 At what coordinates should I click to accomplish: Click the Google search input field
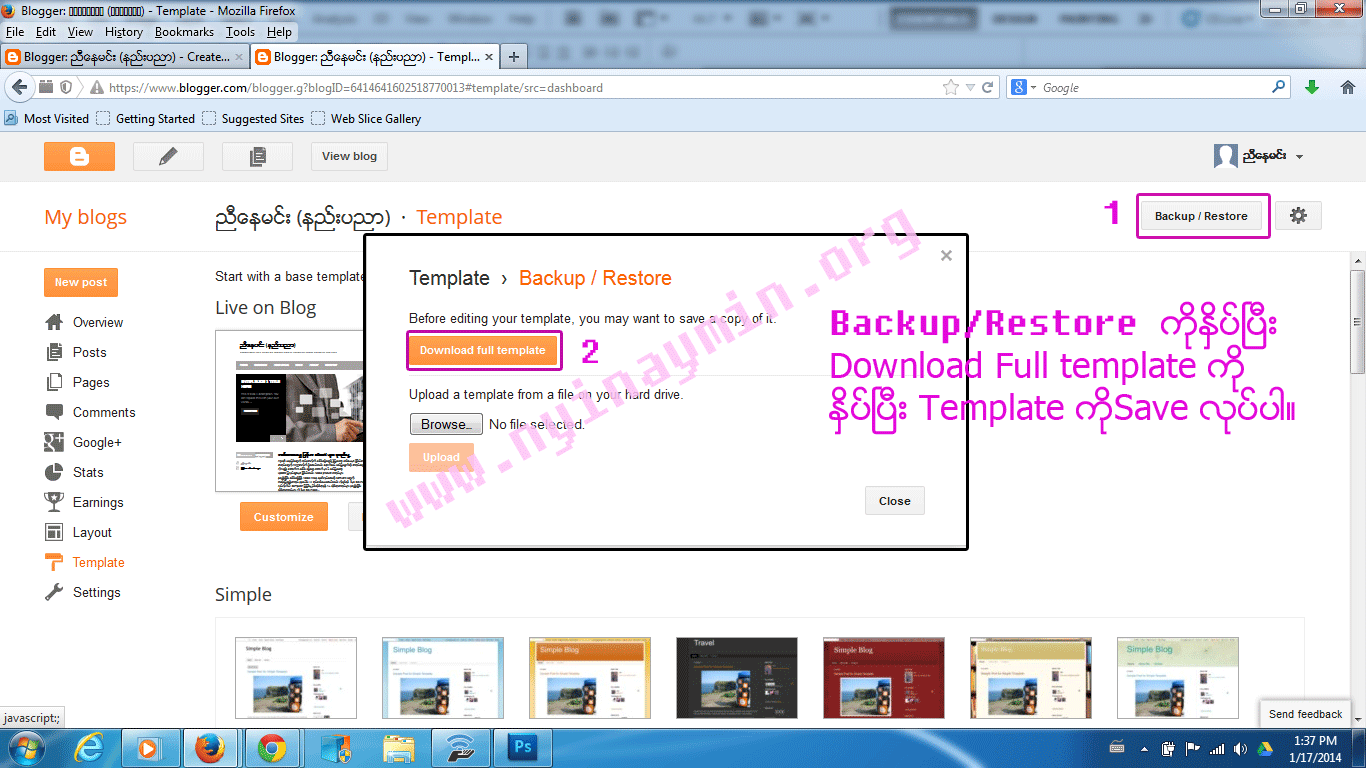1153,87
